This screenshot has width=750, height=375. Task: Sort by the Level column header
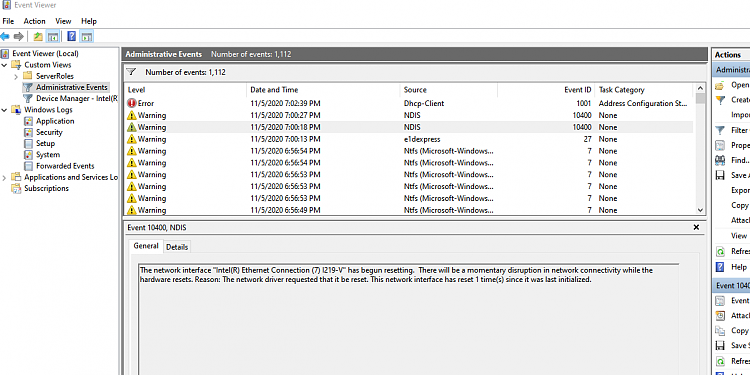[186, 89]
